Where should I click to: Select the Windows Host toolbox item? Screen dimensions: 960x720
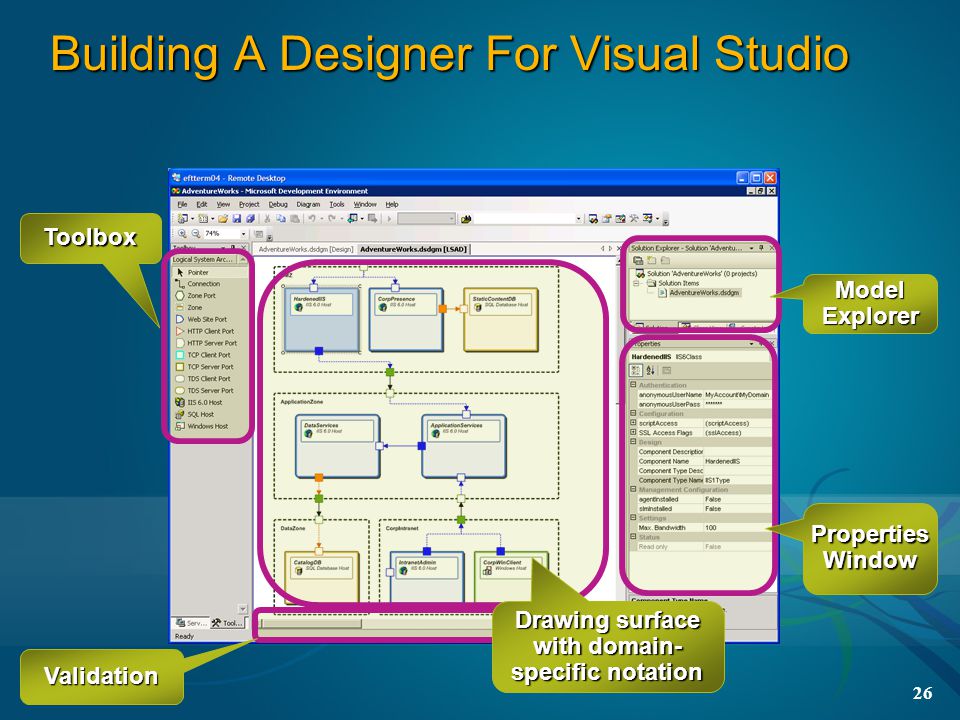click(x=210, y=426)
